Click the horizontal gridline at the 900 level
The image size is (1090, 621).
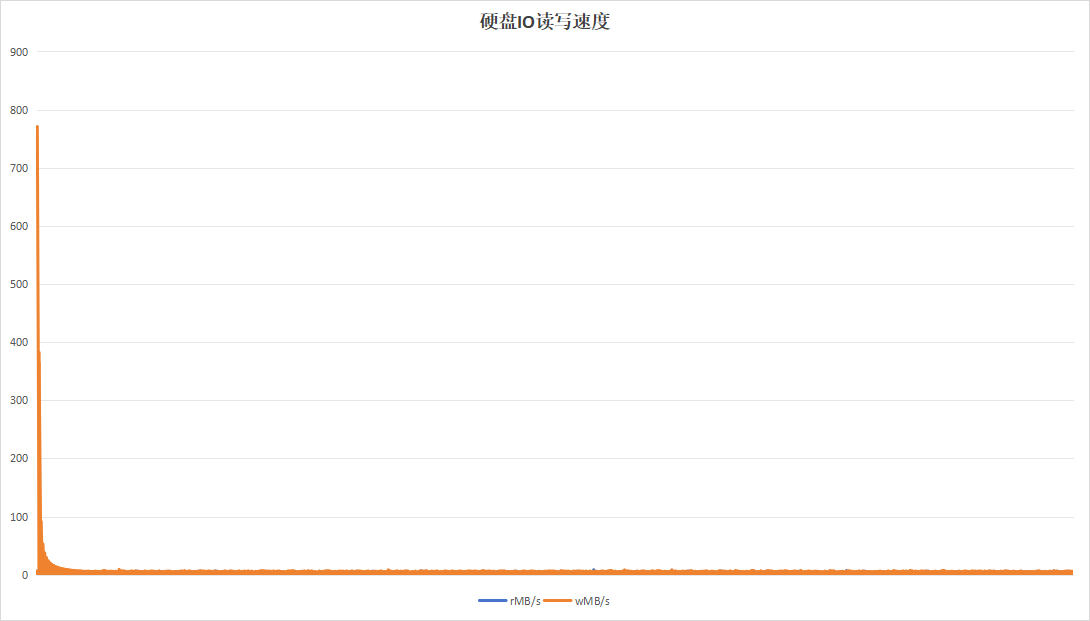click(555, 51)
